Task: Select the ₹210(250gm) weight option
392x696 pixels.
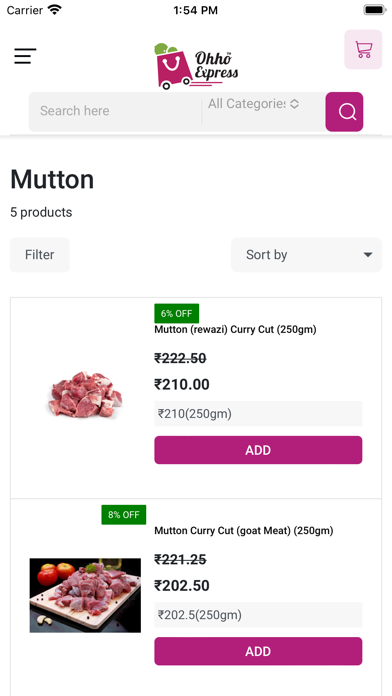Action: [258, 414]
